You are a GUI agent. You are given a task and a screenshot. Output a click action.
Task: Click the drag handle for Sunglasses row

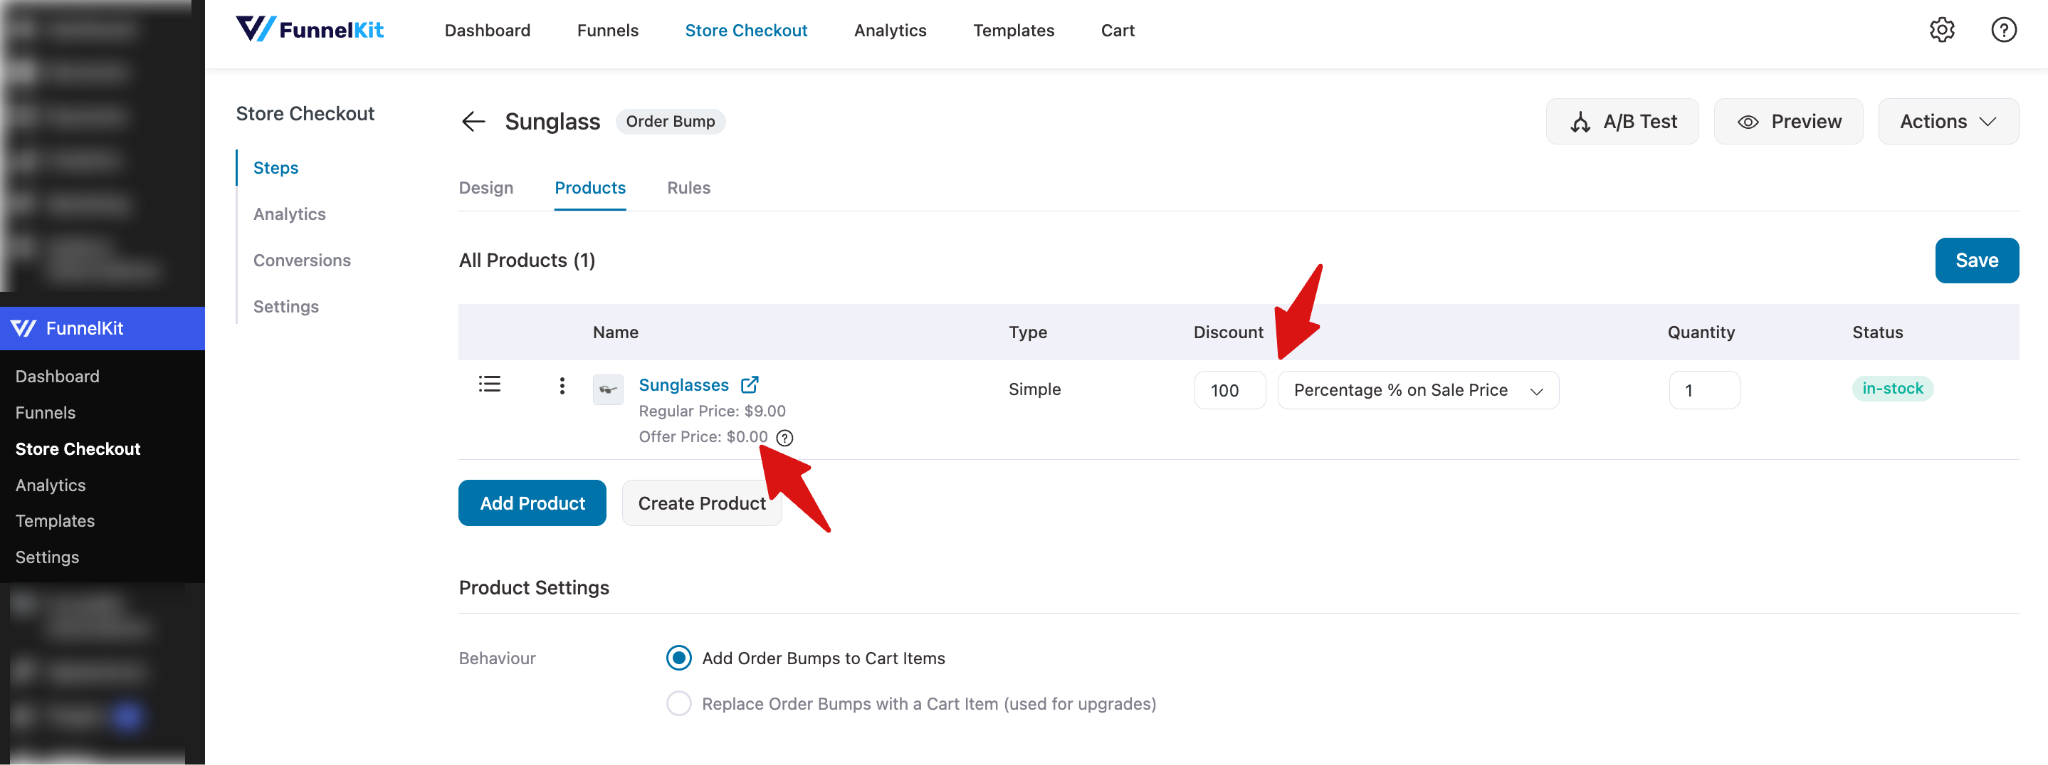489,384
